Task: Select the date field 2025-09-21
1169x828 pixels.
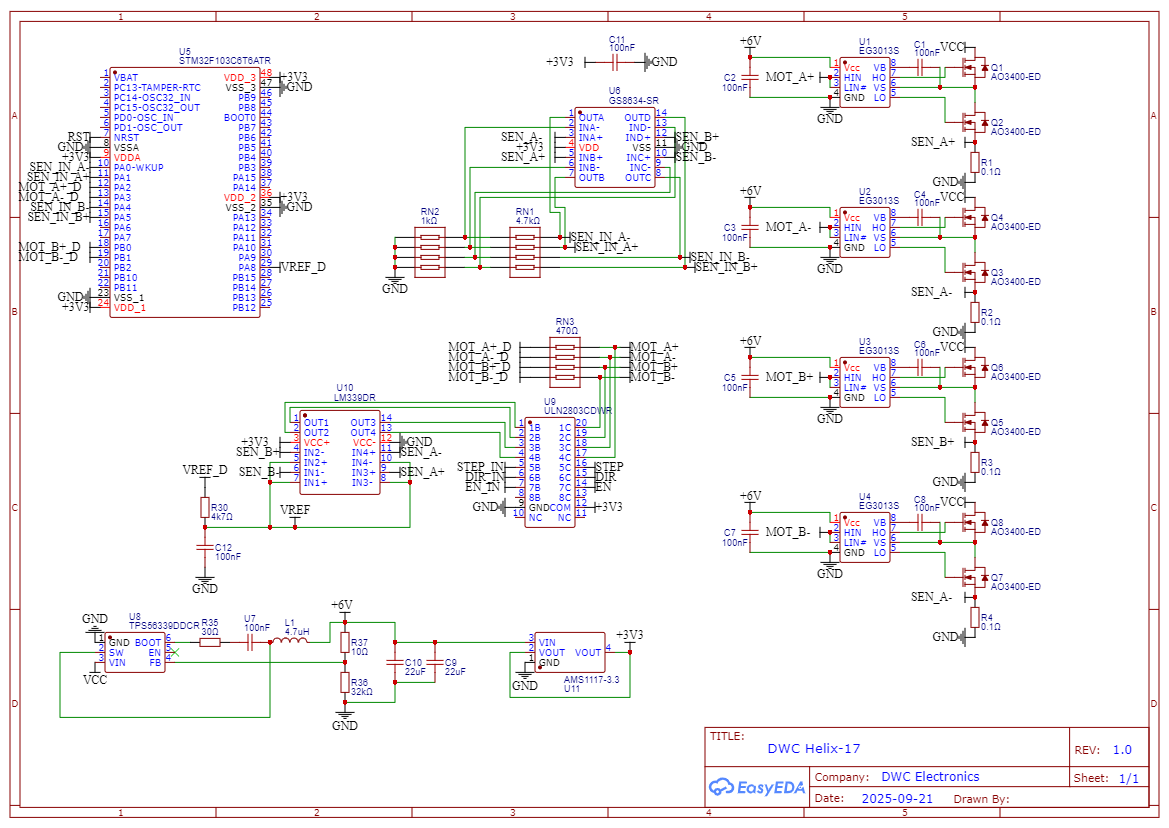Action: click(x=896, y=799)
